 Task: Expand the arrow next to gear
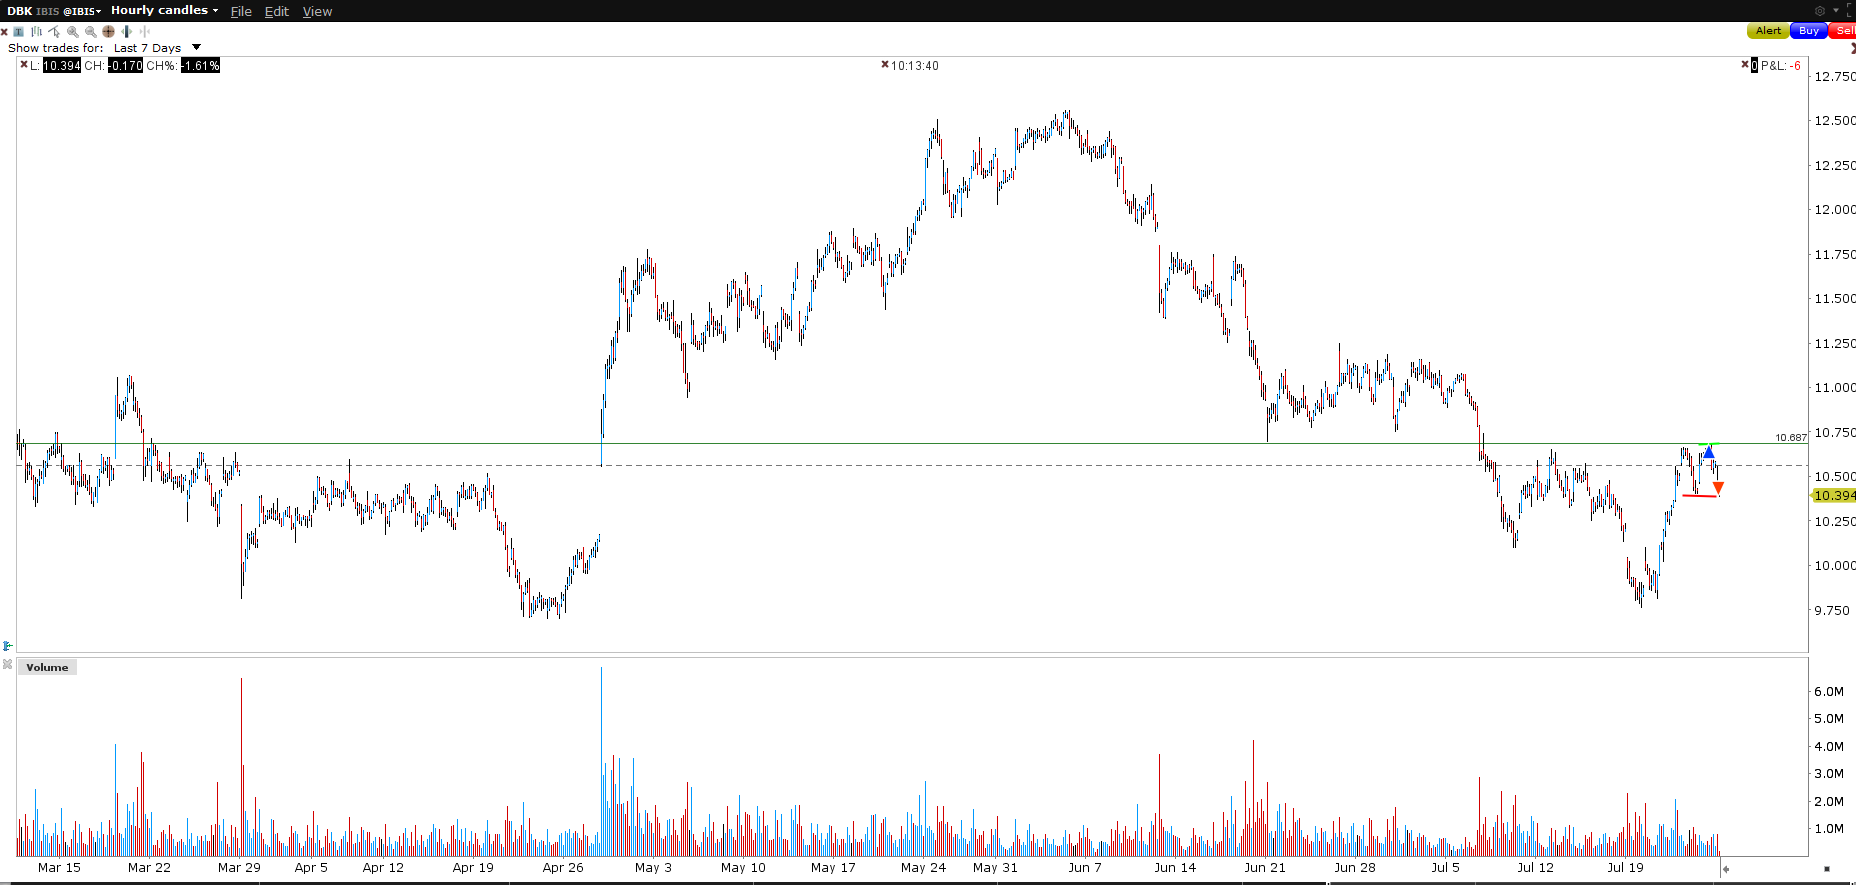pyautogui.click(x=1836, y=11)
